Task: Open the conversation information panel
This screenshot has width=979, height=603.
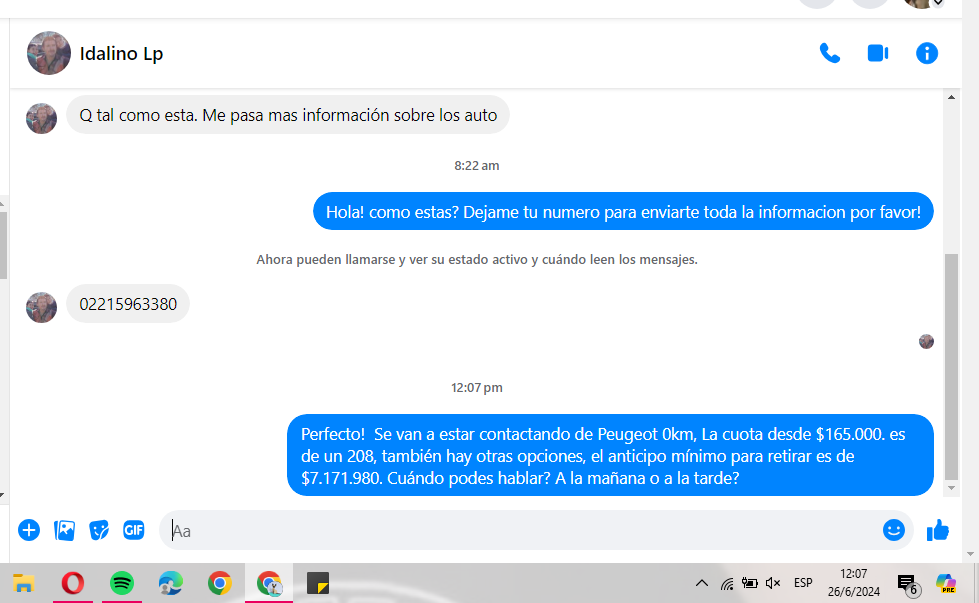Action: click(927, 54)
